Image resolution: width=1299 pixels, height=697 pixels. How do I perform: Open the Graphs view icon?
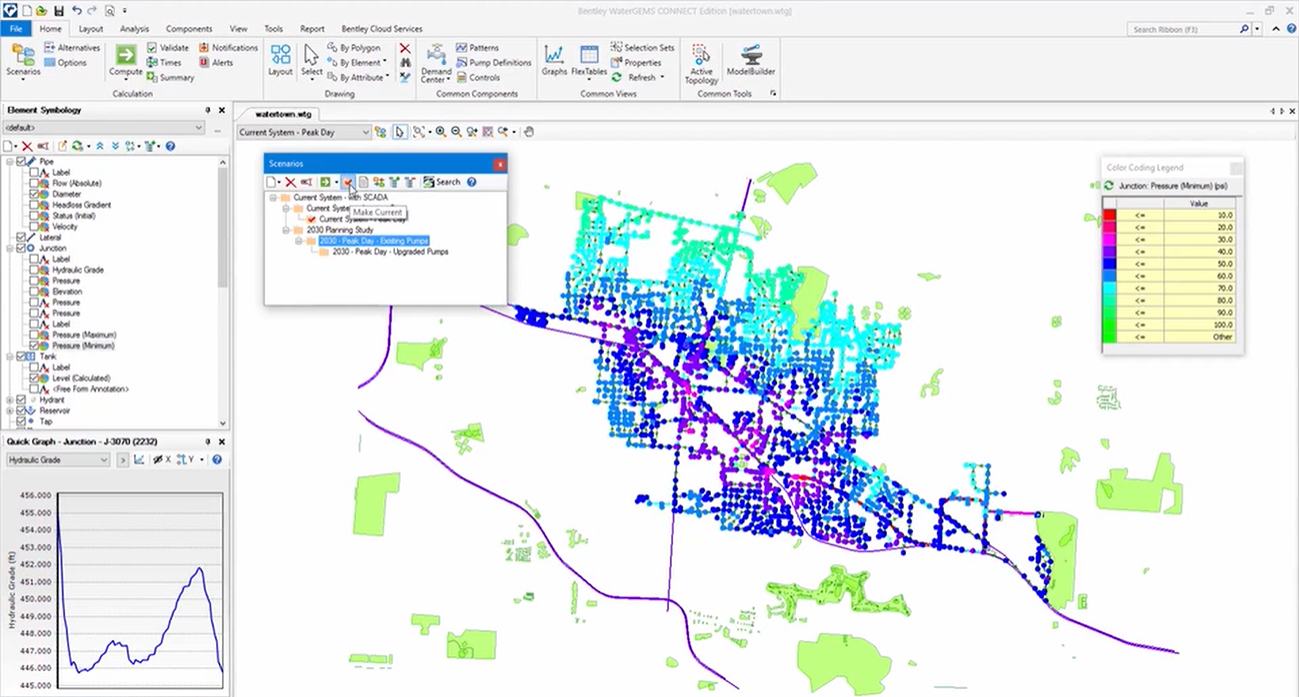[x=554, y=58]
